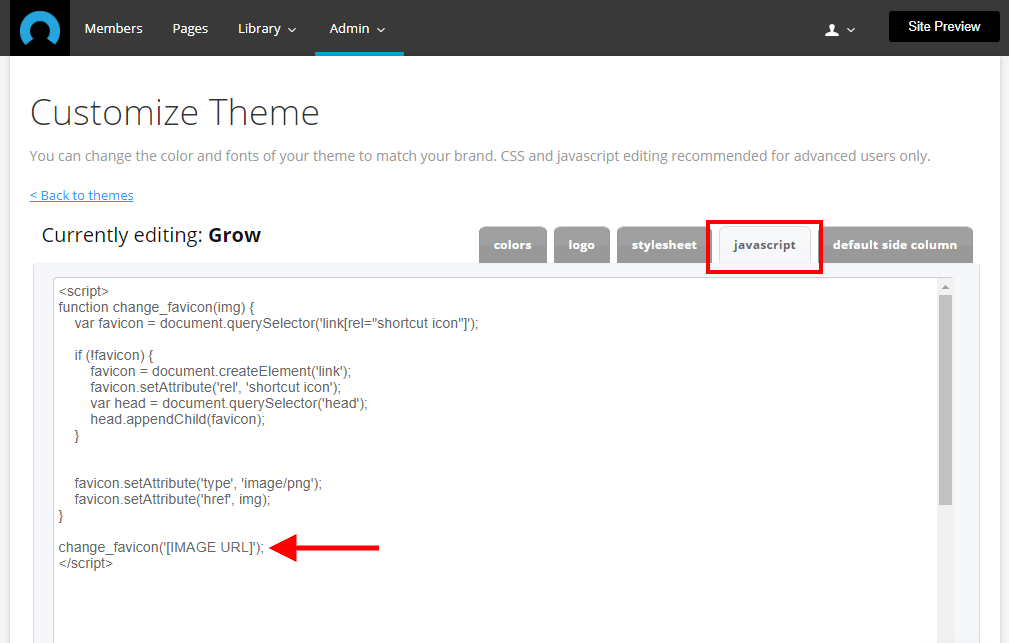The height and width of the screenshot is (643, 1009).
Task: Click the Site Preview button
Action: click(x=944, y=26)
